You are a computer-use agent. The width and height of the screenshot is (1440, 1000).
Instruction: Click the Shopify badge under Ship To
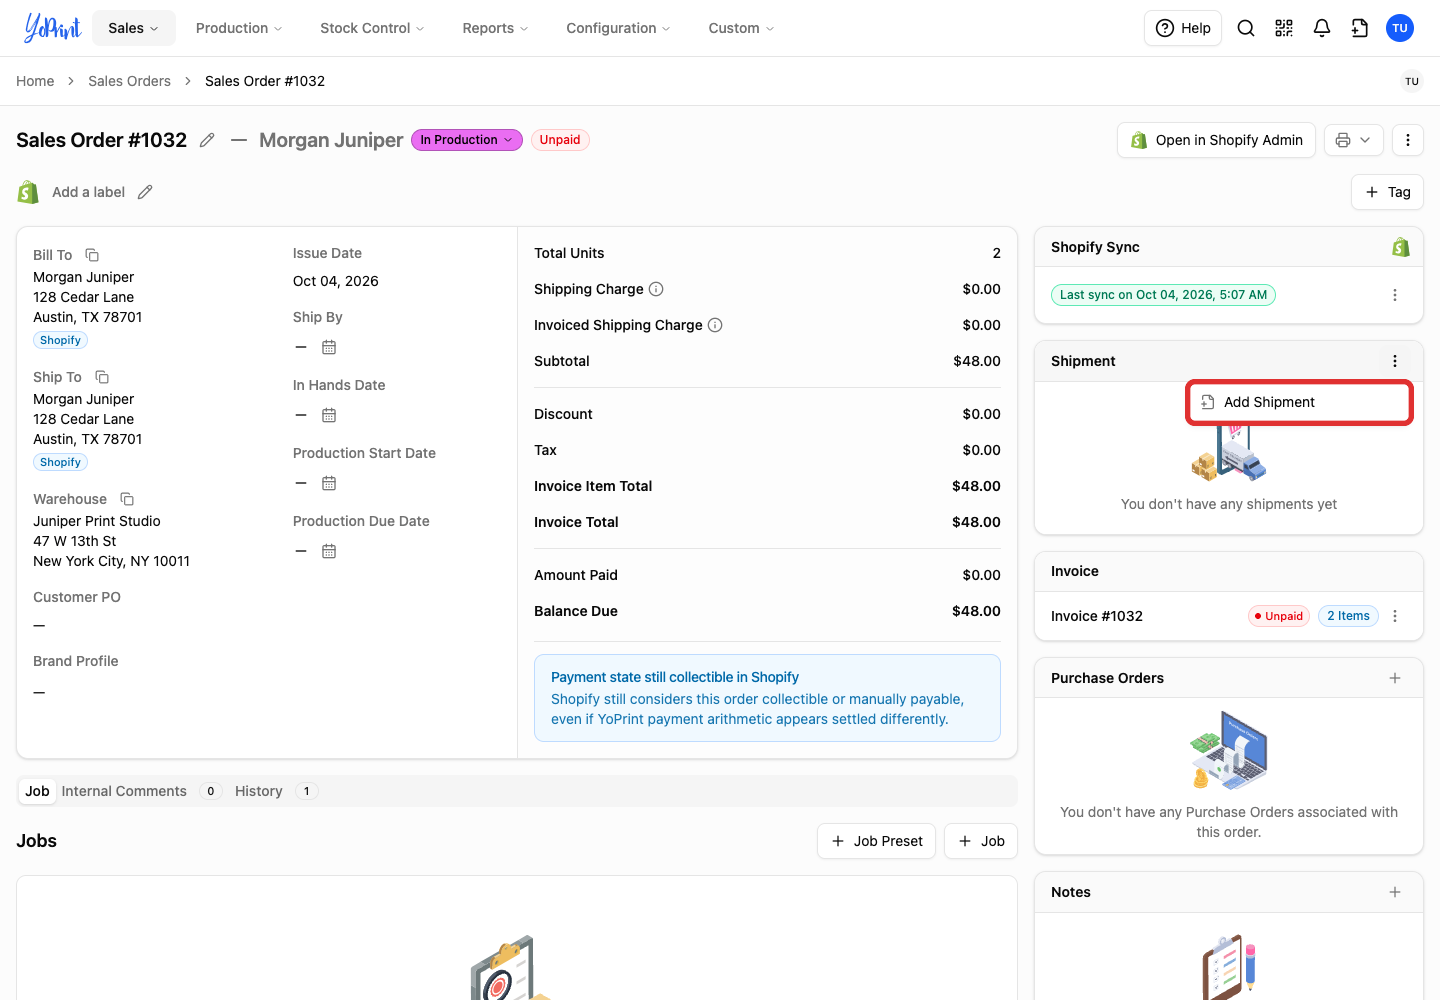(60, 462)
